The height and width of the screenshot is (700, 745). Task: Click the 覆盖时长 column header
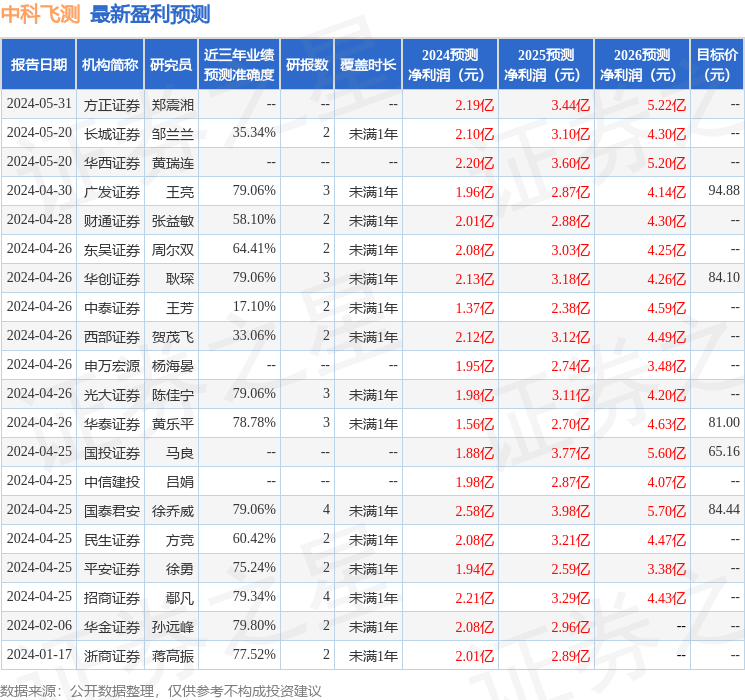(368, 64)
